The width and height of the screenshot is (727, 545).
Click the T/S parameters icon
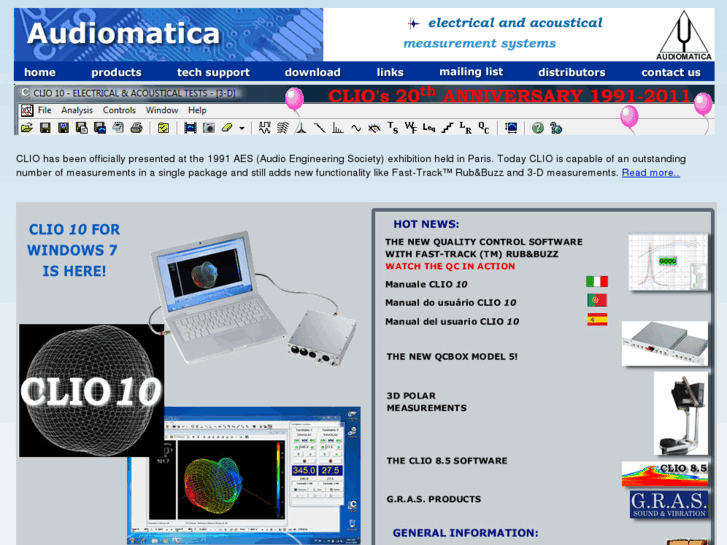(x=393, y=128)
